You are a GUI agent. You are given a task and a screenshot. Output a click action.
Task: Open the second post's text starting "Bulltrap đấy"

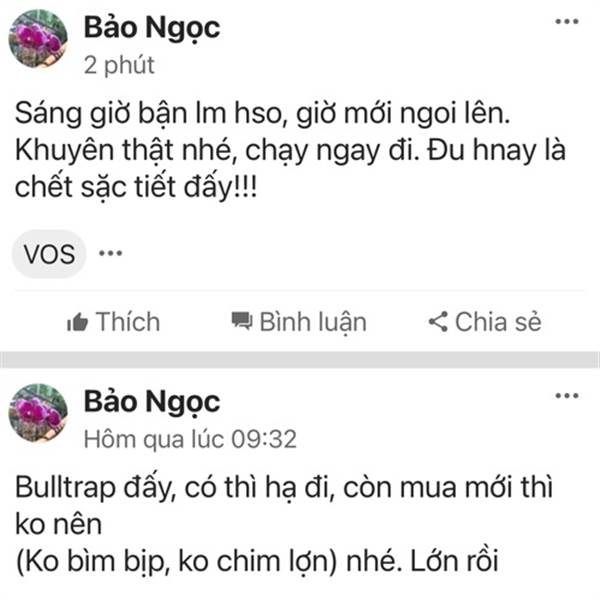(x=284, y=525)
